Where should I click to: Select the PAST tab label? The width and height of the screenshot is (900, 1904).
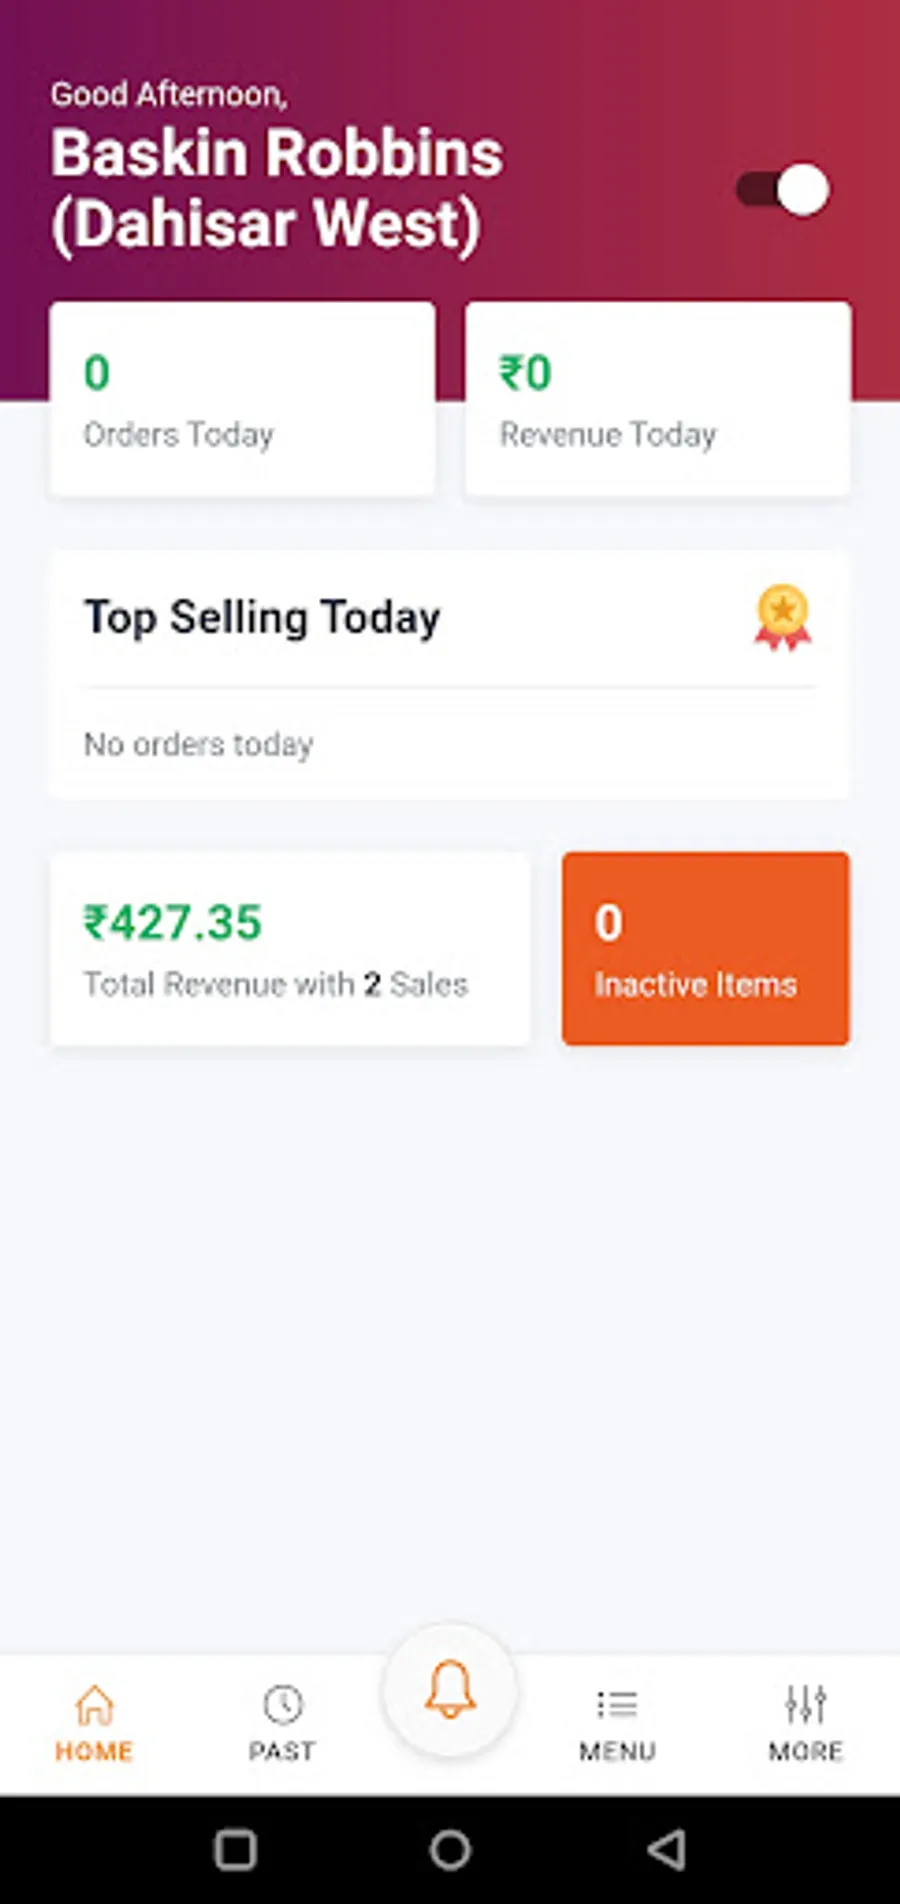click(282, 1751)
